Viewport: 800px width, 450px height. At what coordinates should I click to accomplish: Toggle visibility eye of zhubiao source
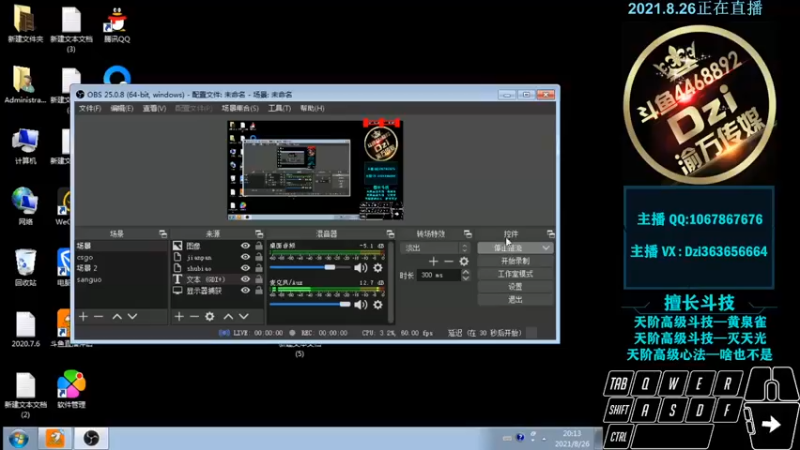coord(245,268)
